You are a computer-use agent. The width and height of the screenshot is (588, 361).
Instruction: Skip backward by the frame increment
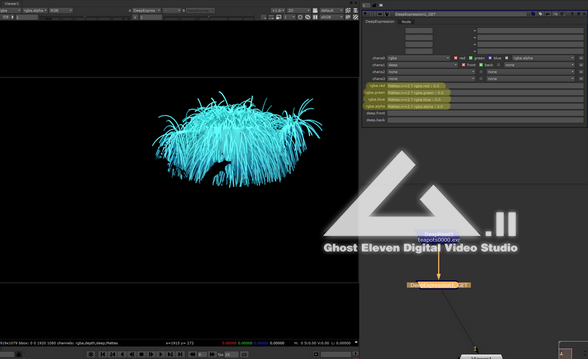[192, 354]
